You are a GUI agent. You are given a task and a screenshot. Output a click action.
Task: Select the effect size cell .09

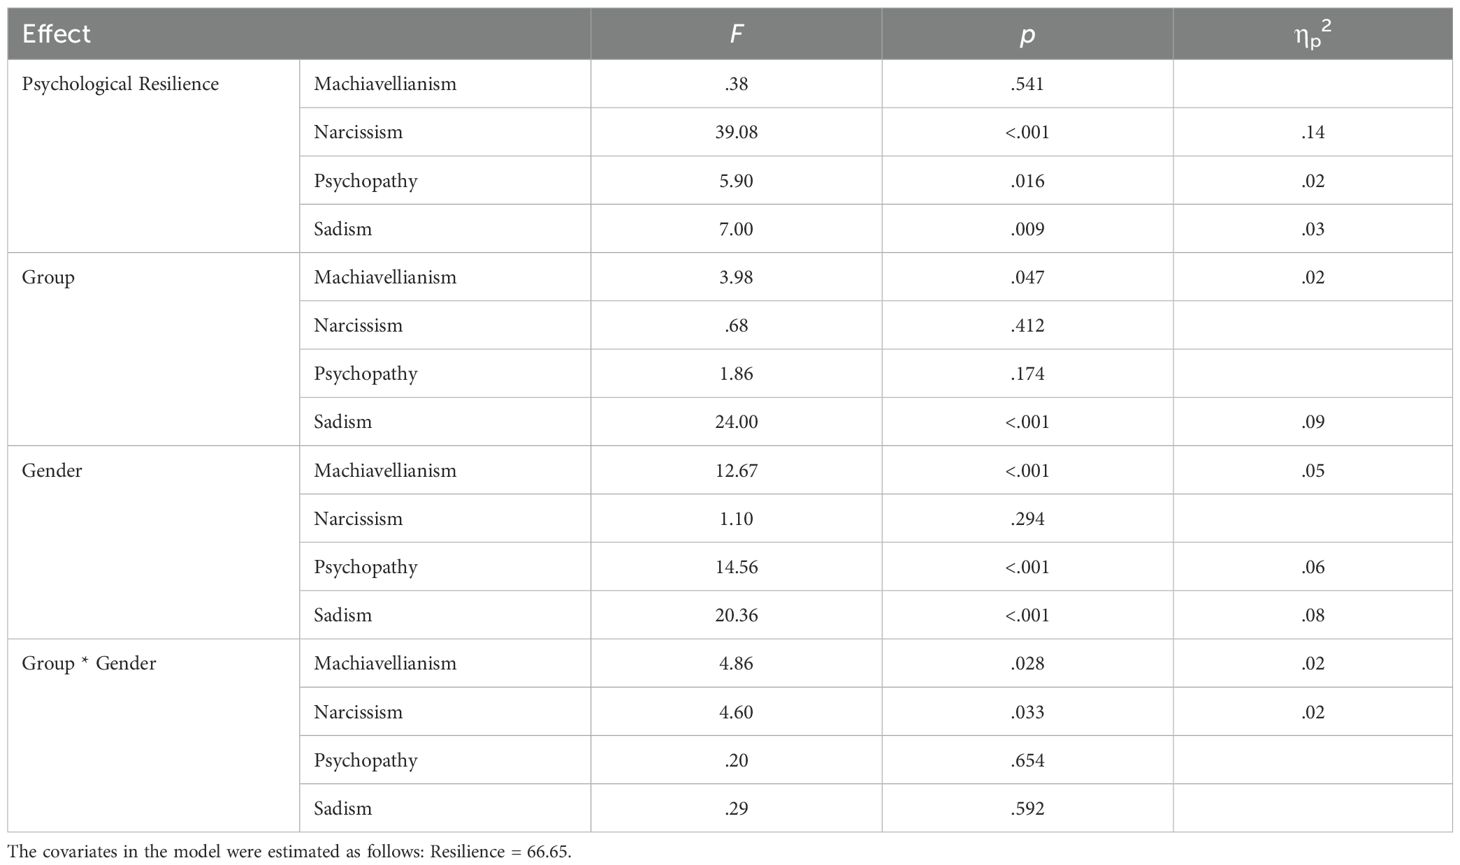[1312, 422]
